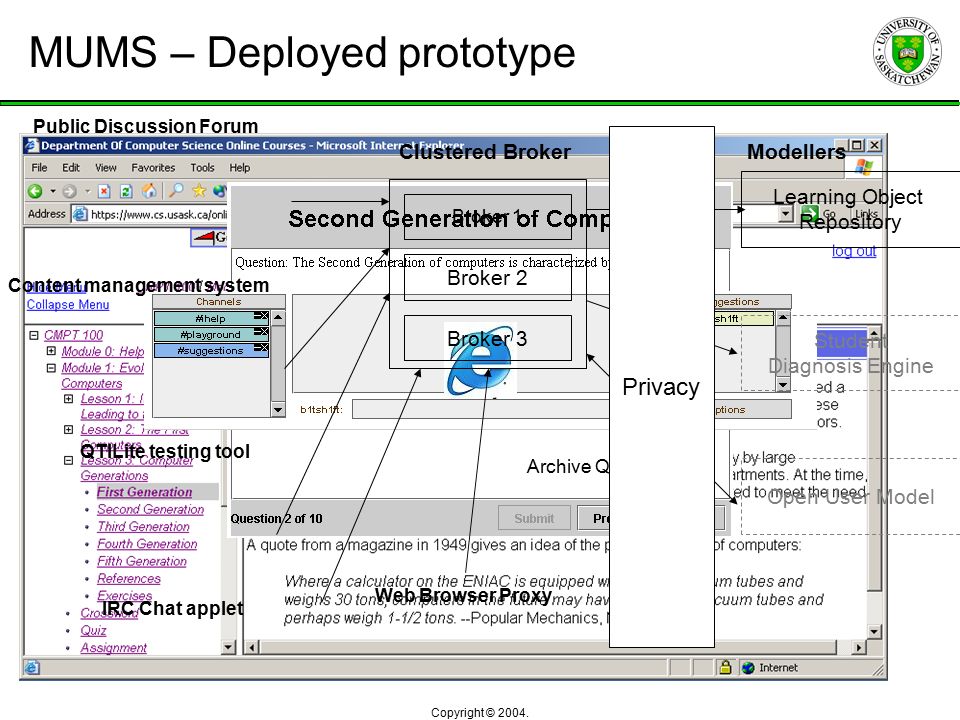This screenshot has width=960, height=720.
Task: Open the Favorites star icon
Action: coord(199,190)
